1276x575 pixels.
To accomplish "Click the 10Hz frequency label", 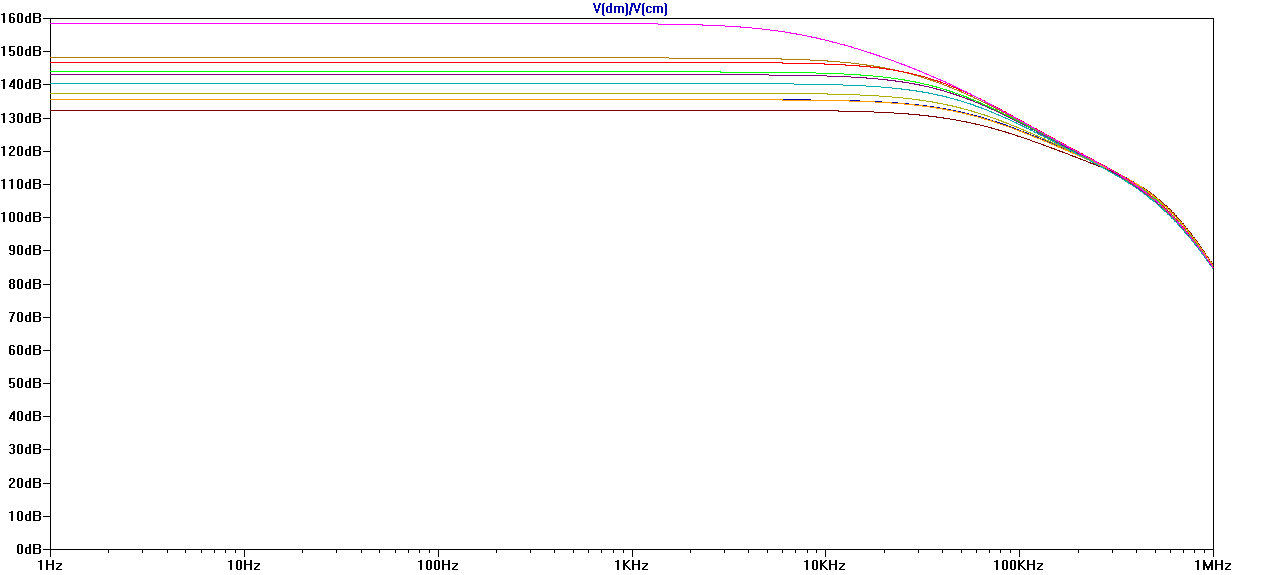I will tap(244, 566).
